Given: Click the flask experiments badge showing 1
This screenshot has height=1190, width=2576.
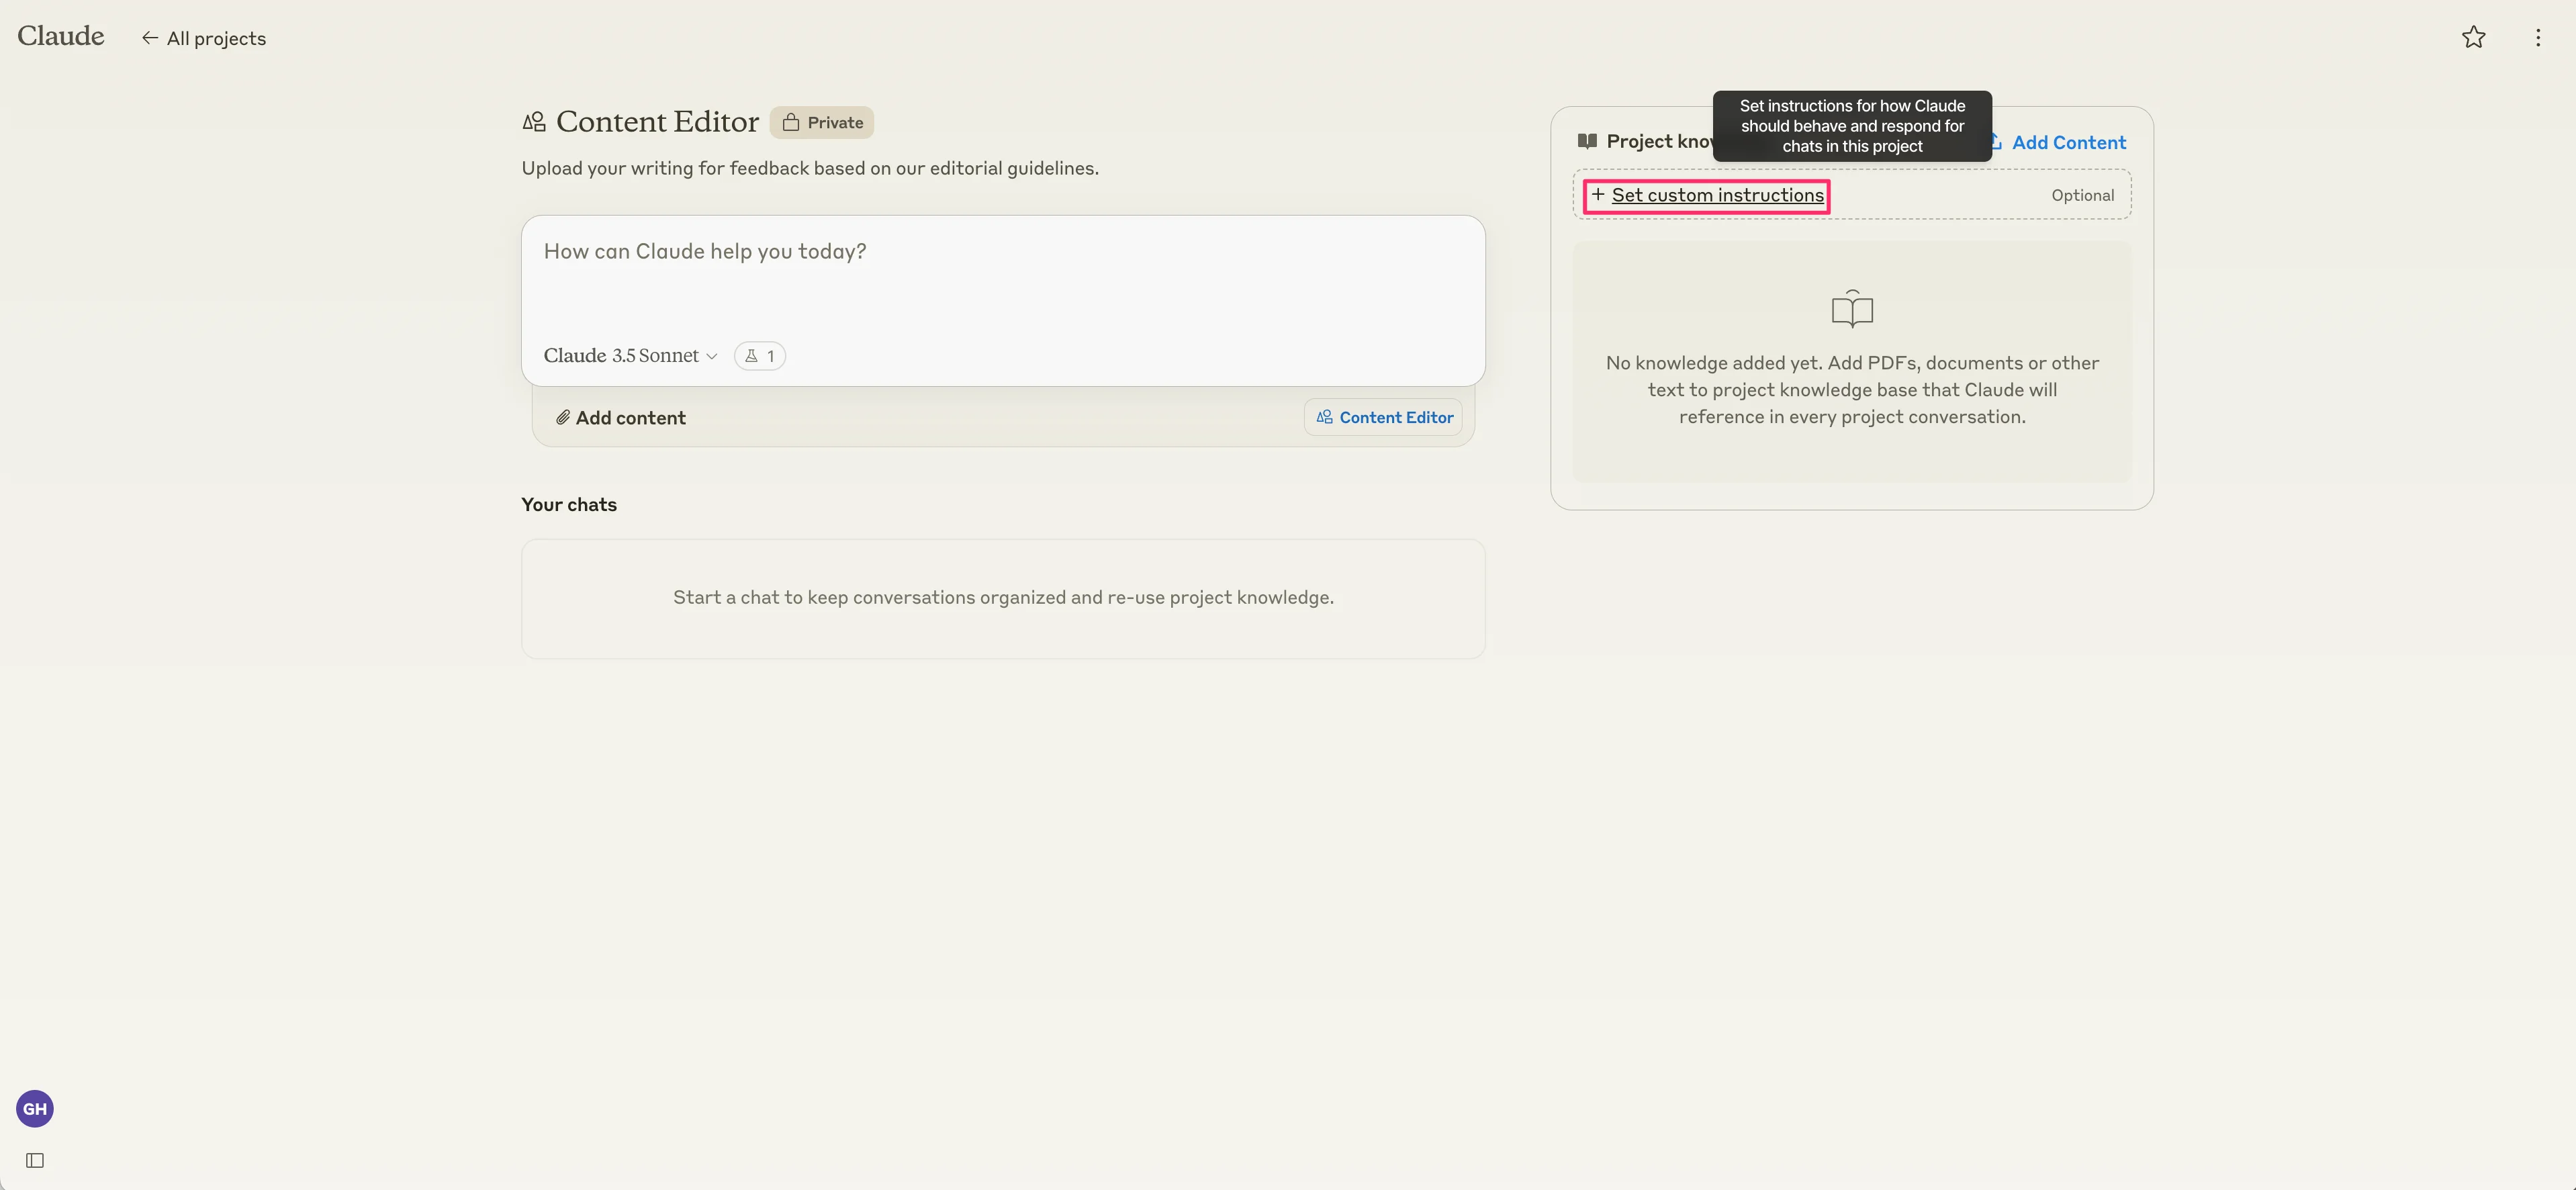Looking at the screenshot, I should click(x=759, y=356).
